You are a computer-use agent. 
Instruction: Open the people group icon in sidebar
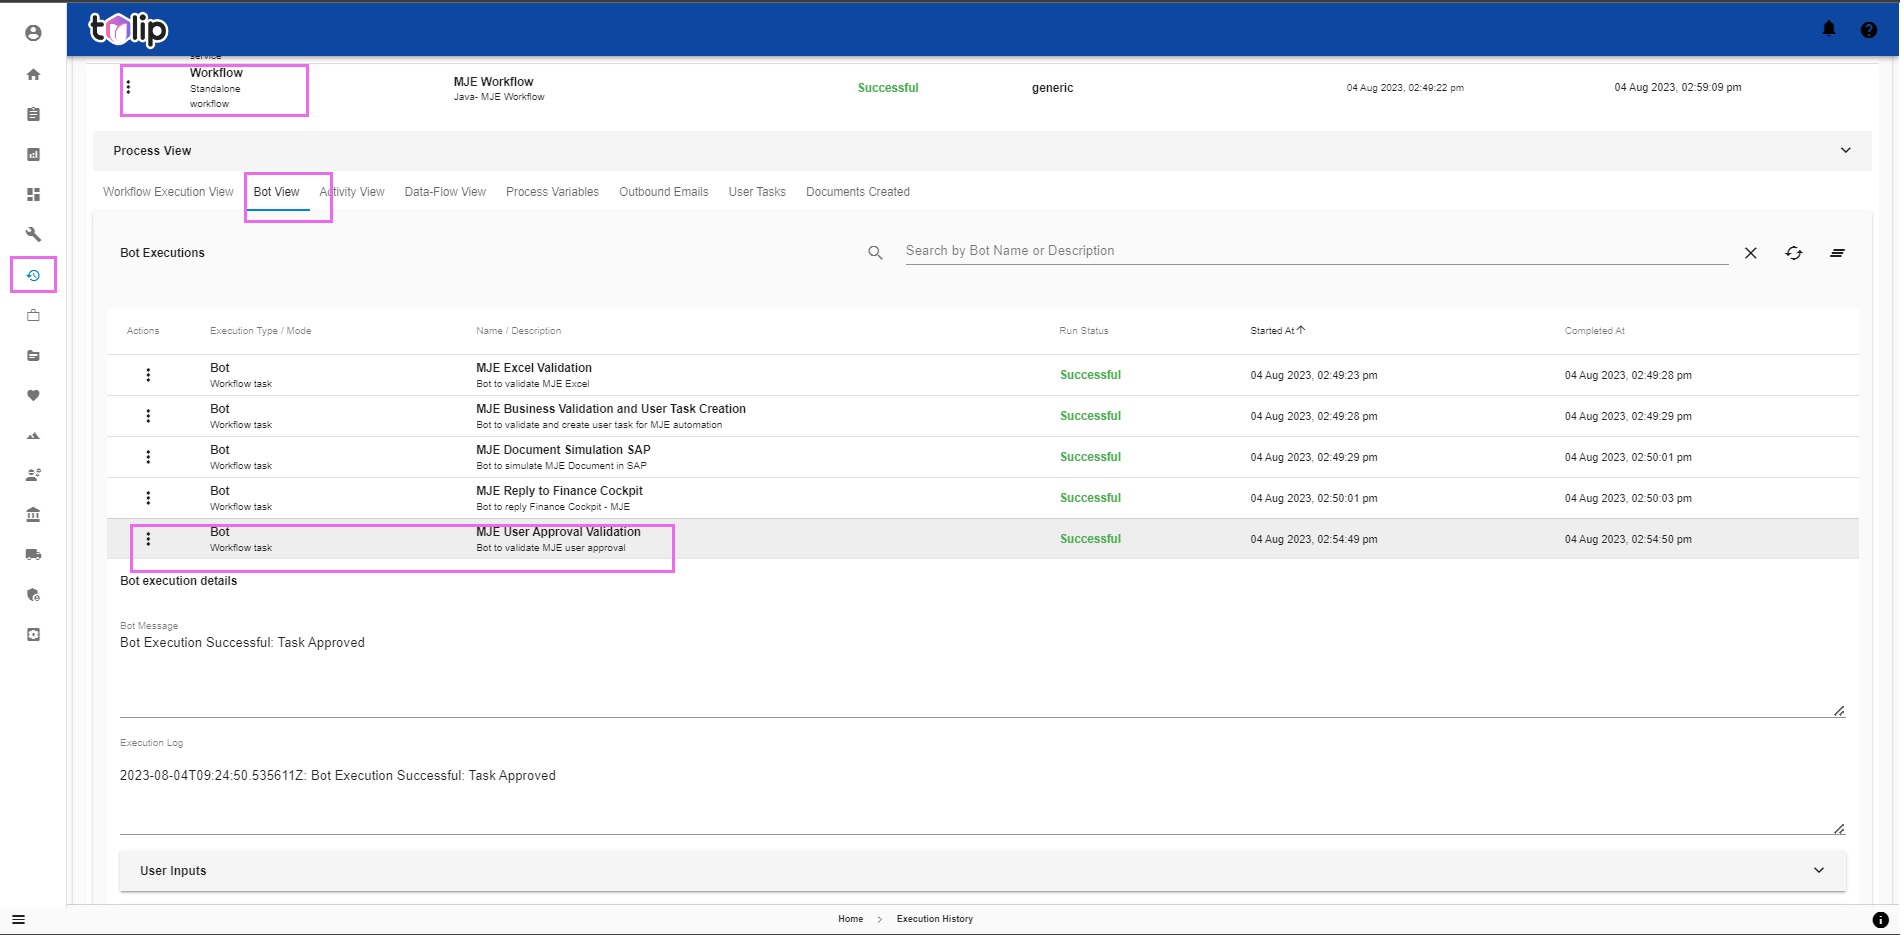(33, 475)
